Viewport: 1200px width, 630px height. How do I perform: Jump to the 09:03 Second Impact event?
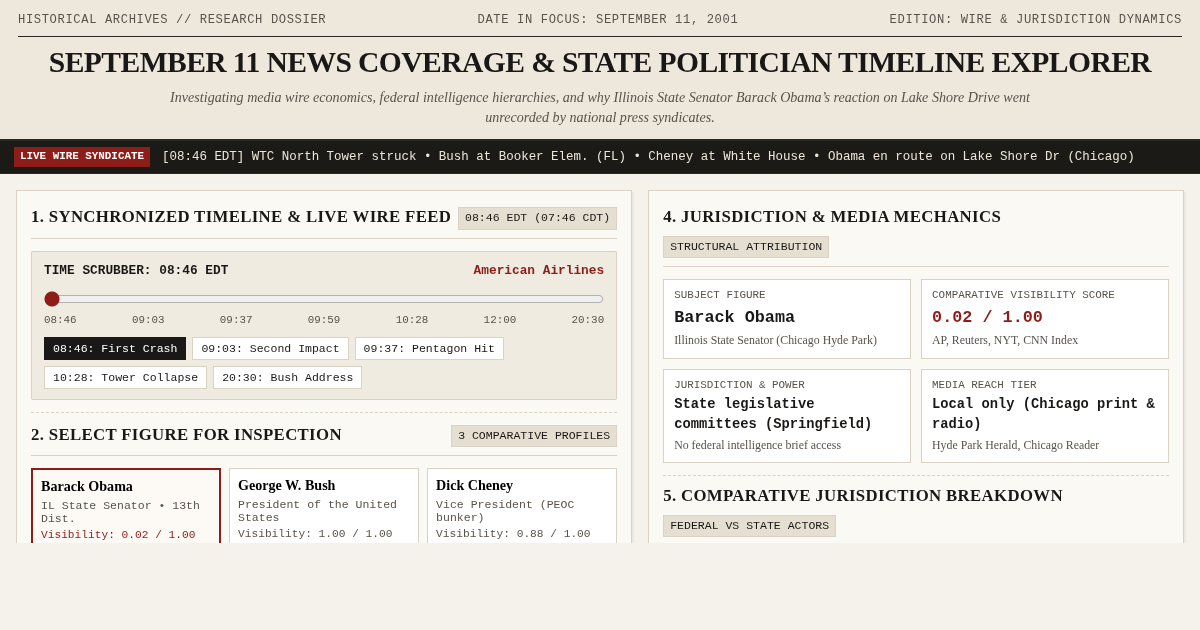270,349
